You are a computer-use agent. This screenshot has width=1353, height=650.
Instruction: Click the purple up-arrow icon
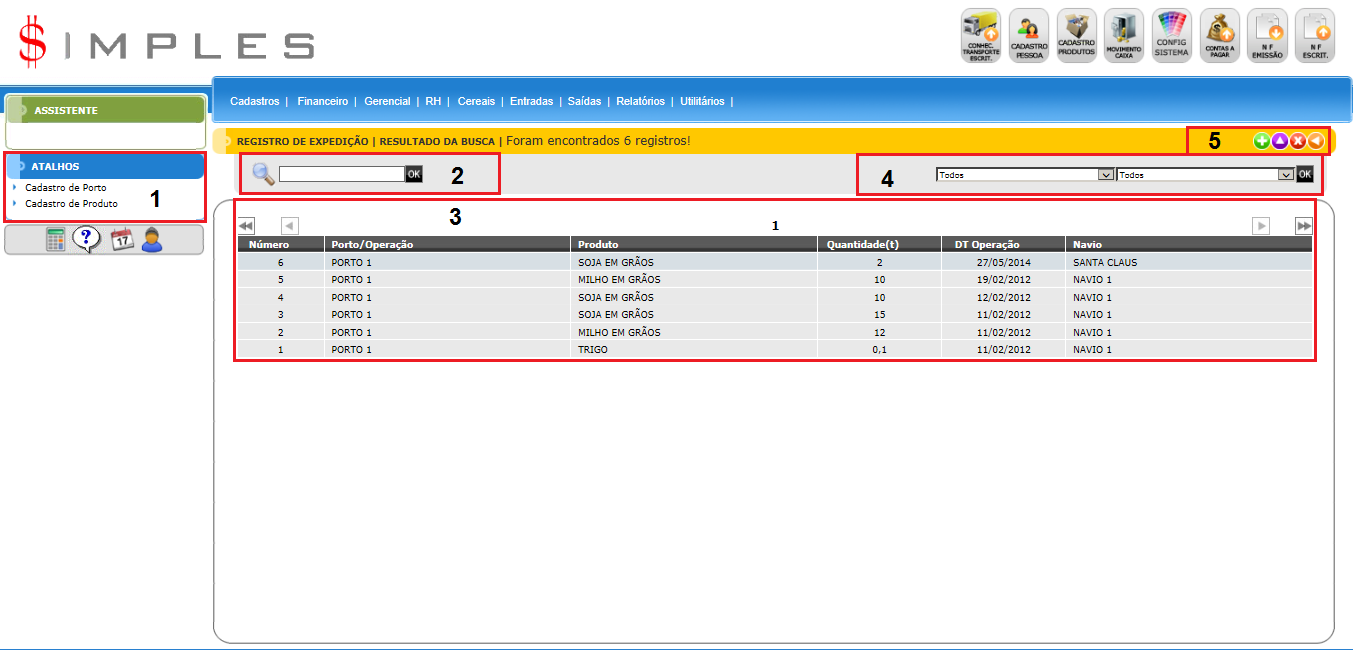coord(1280,141)
